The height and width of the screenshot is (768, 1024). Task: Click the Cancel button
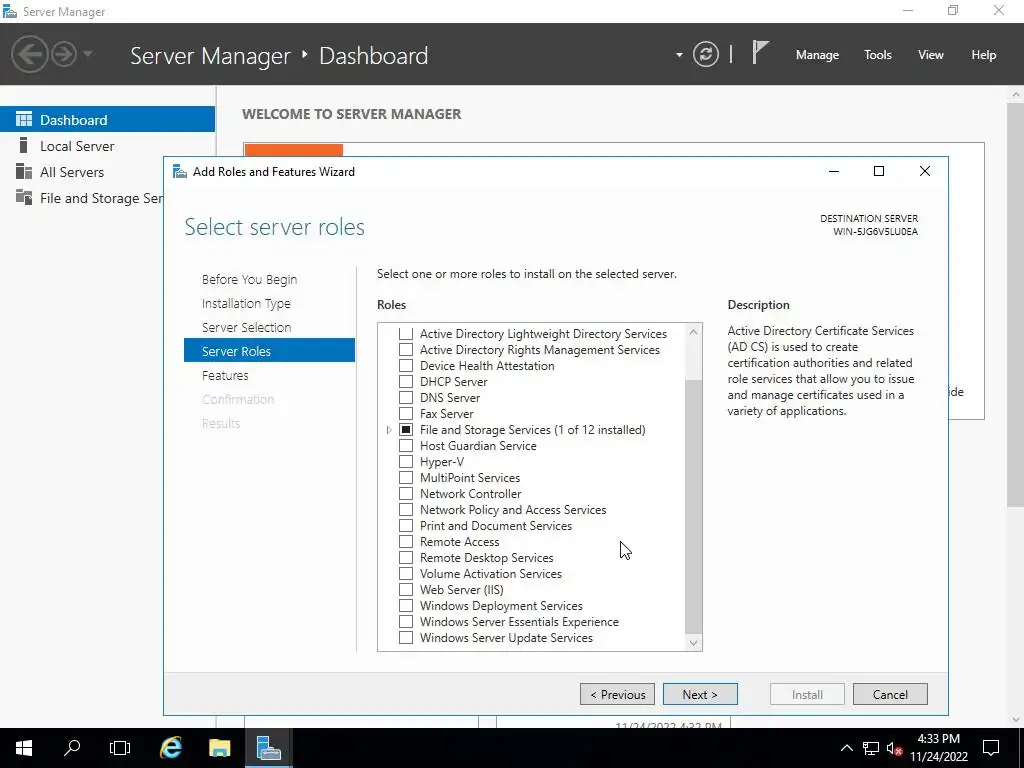890,694
